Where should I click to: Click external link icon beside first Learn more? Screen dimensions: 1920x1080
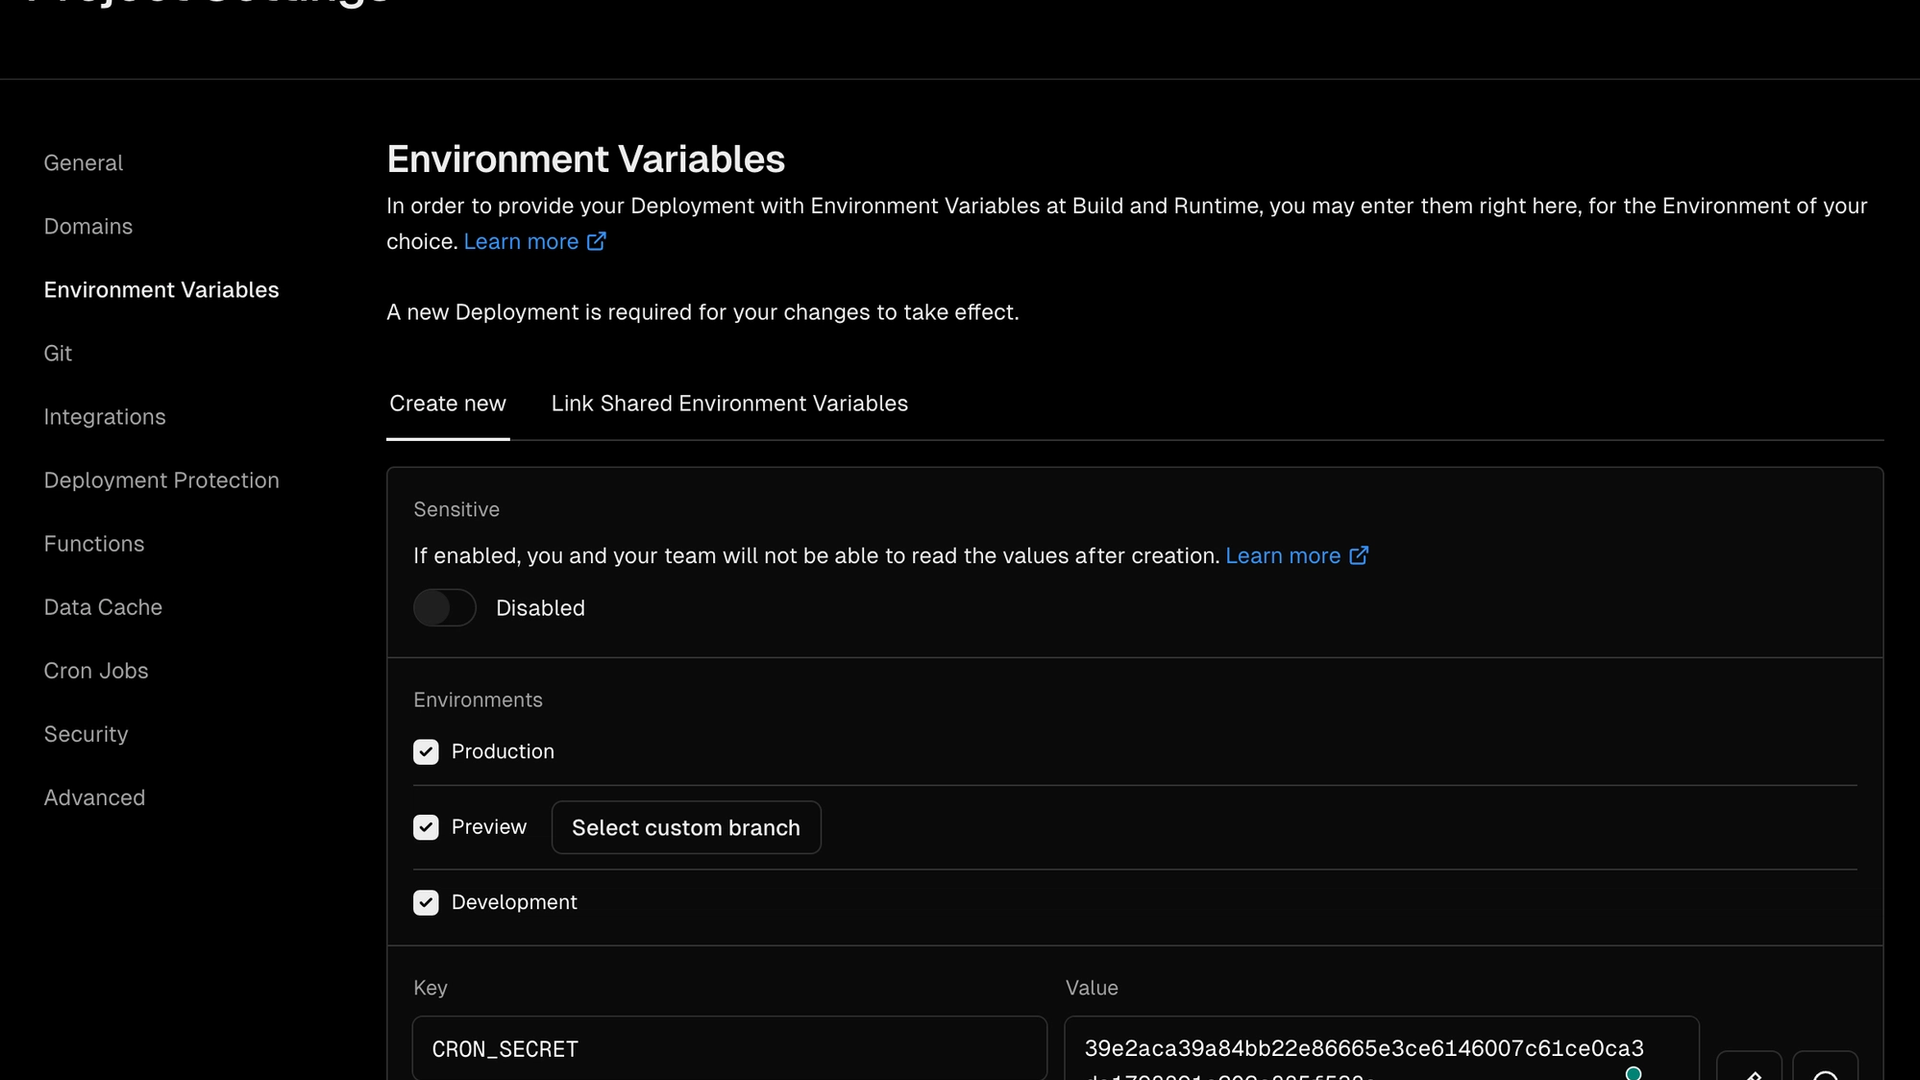(596, 241)
